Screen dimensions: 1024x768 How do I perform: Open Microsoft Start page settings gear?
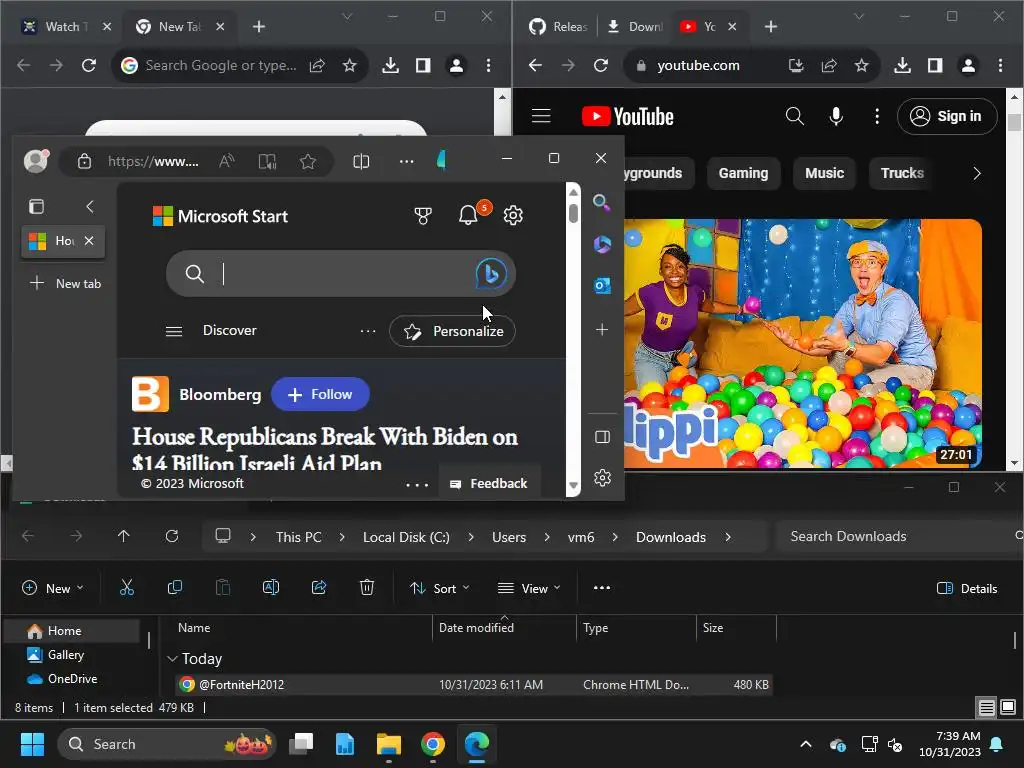(513, 215)
